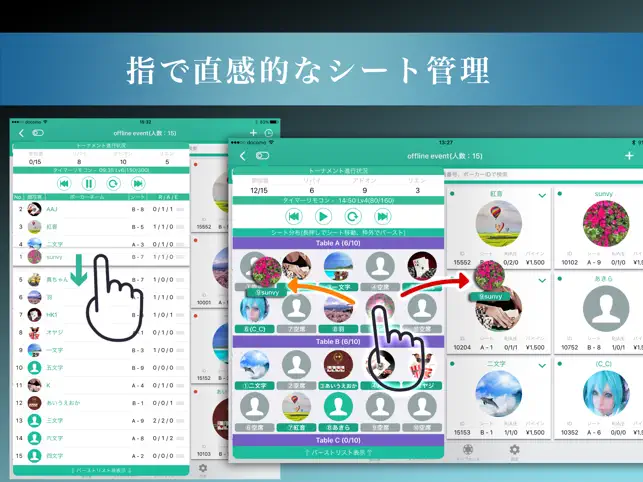Tap Table B seat 1 二文字 dolphin avatar

255,365
